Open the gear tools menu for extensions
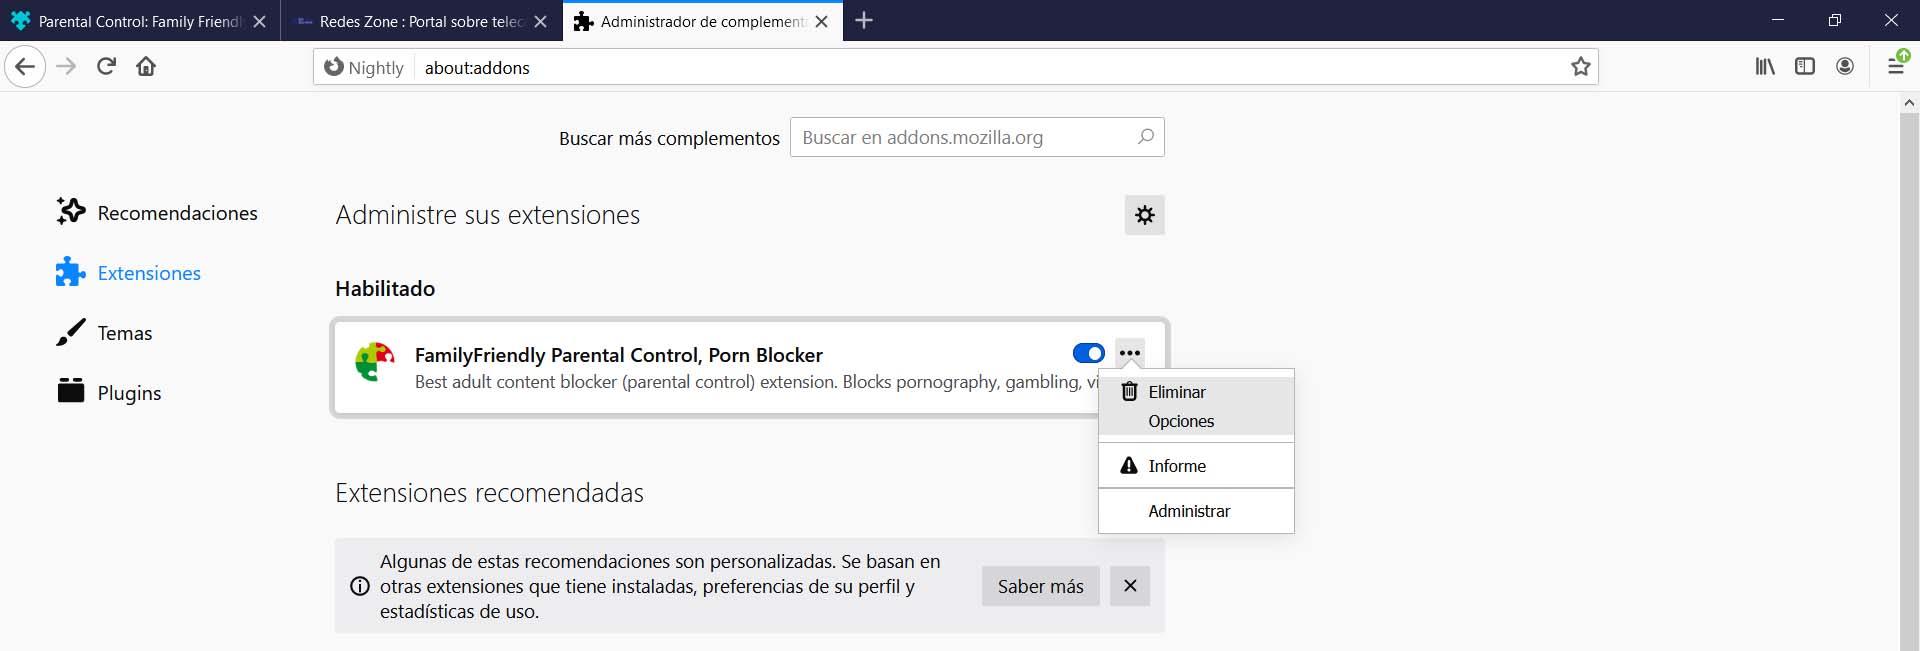1920x651 pixels. [x=1145, y=215]
